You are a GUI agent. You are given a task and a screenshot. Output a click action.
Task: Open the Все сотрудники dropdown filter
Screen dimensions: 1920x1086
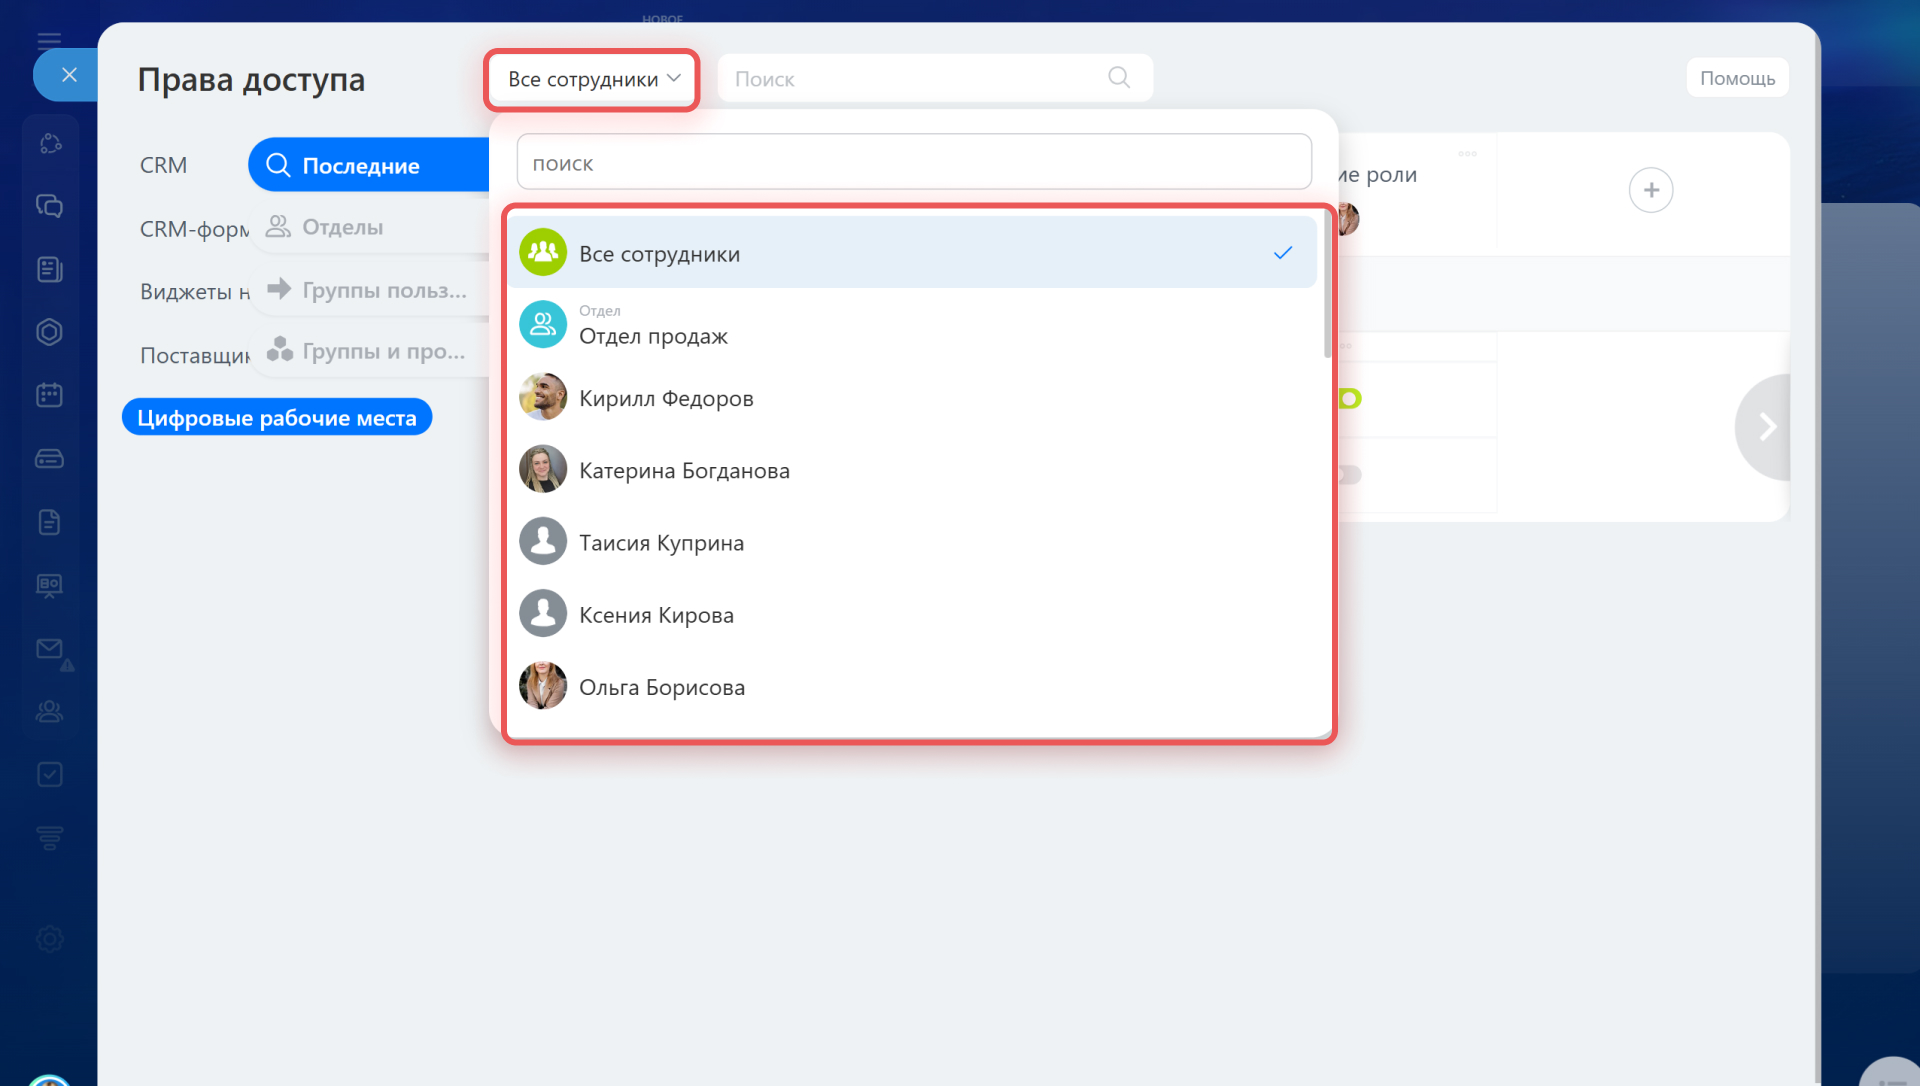click(x=593, y=79)
